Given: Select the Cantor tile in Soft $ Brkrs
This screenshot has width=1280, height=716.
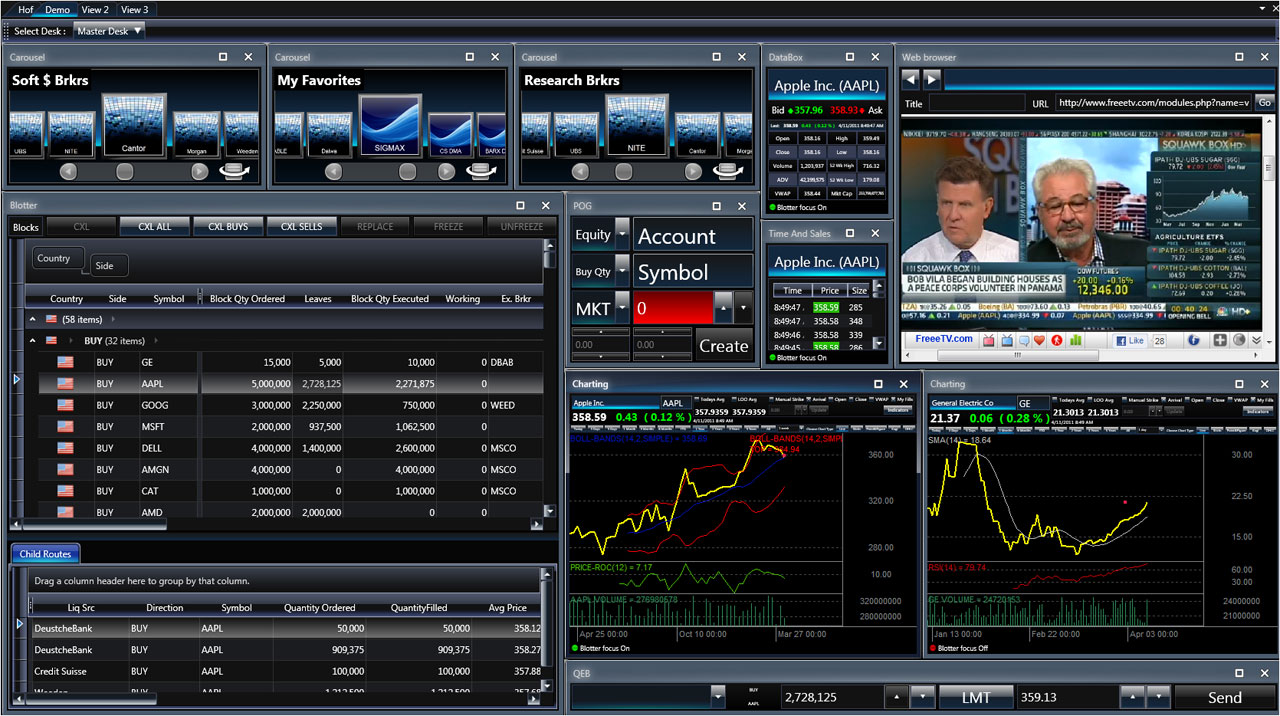Looking at the screenshot, I should coord(133,124).
